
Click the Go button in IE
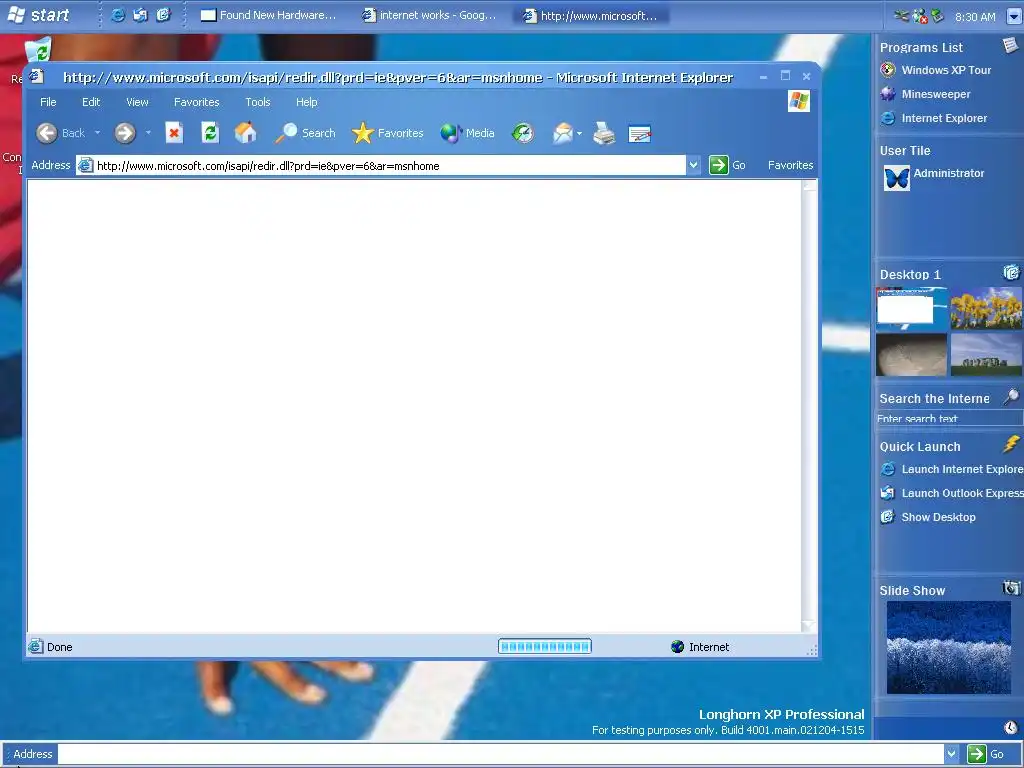point(728,165)
